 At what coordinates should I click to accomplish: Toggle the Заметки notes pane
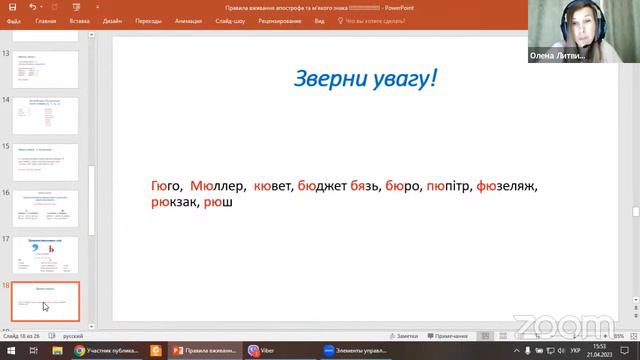404,336
